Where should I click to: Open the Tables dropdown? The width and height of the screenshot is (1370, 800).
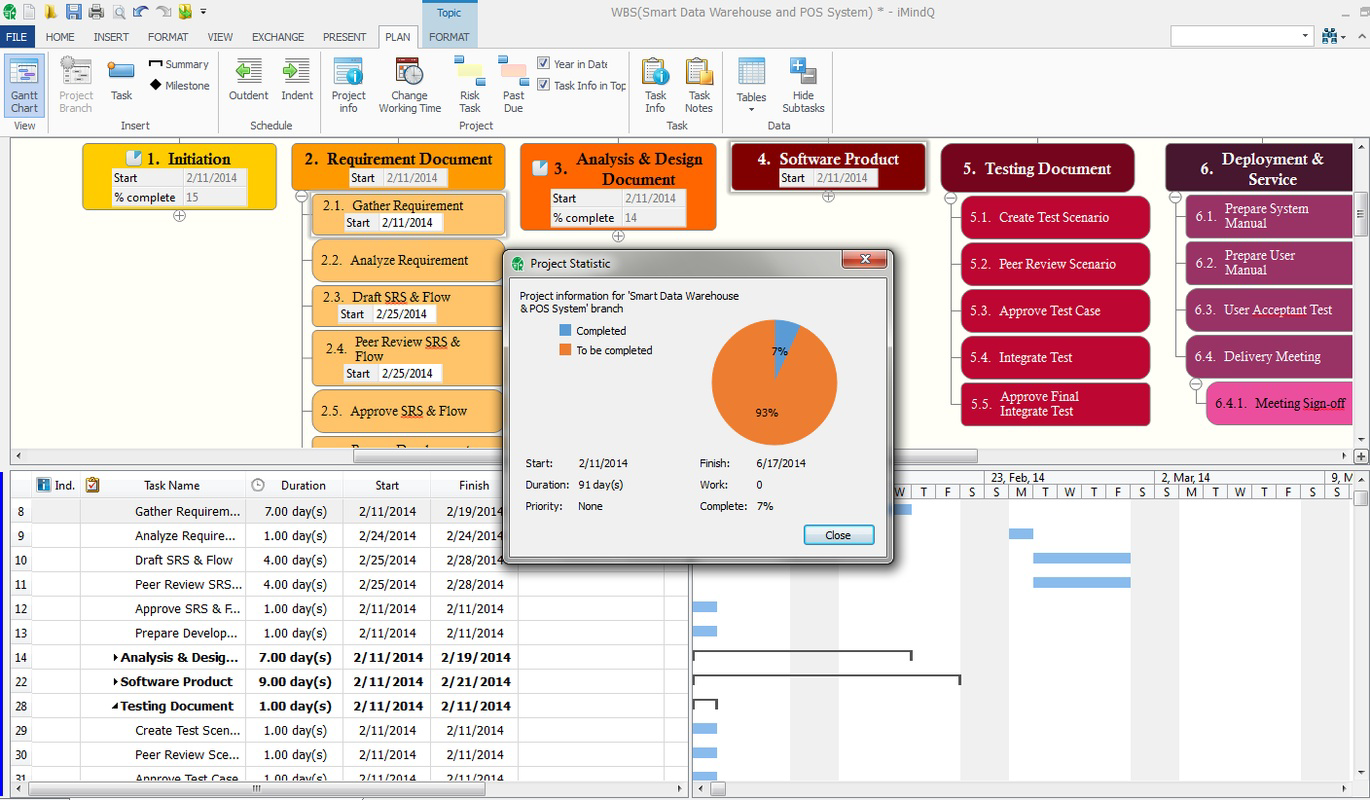coord(751,86)
